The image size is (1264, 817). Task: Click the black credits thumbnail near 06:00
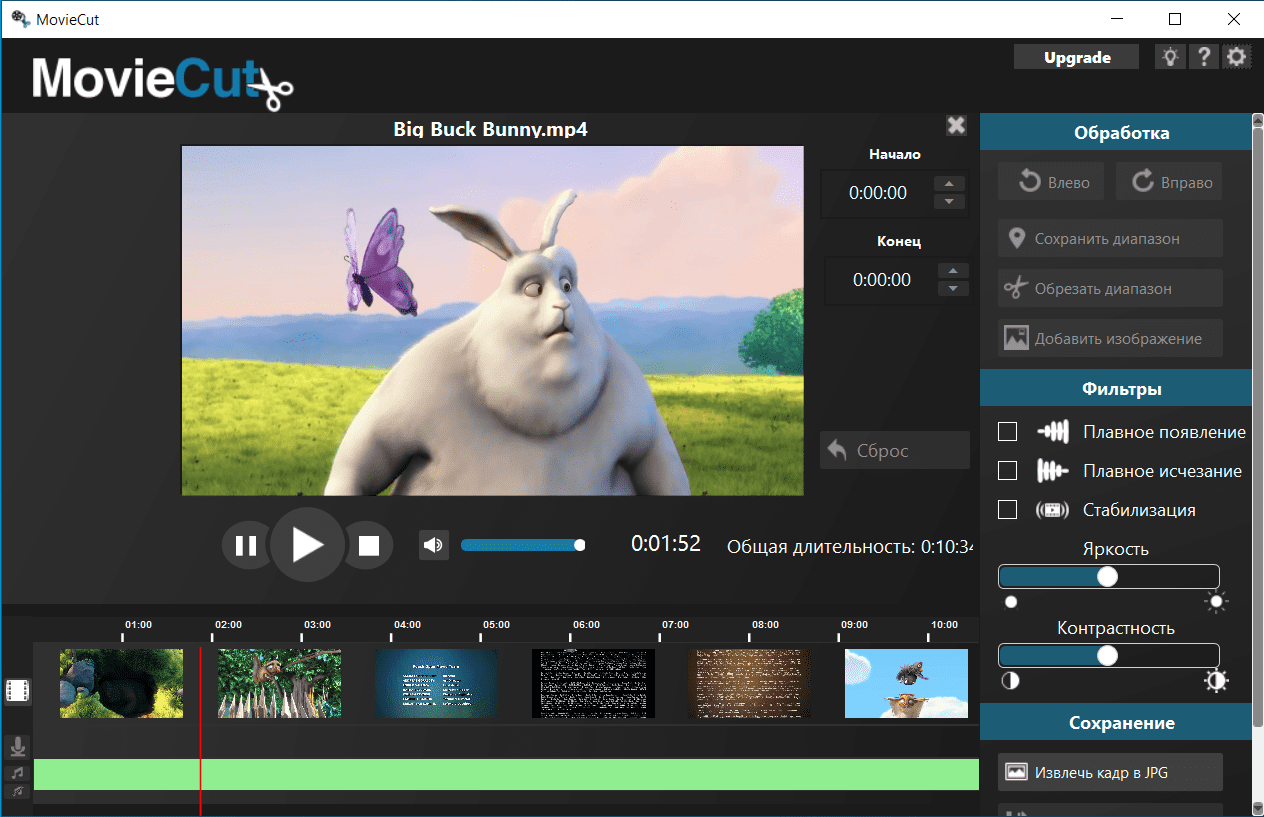(x=593, y=683)
